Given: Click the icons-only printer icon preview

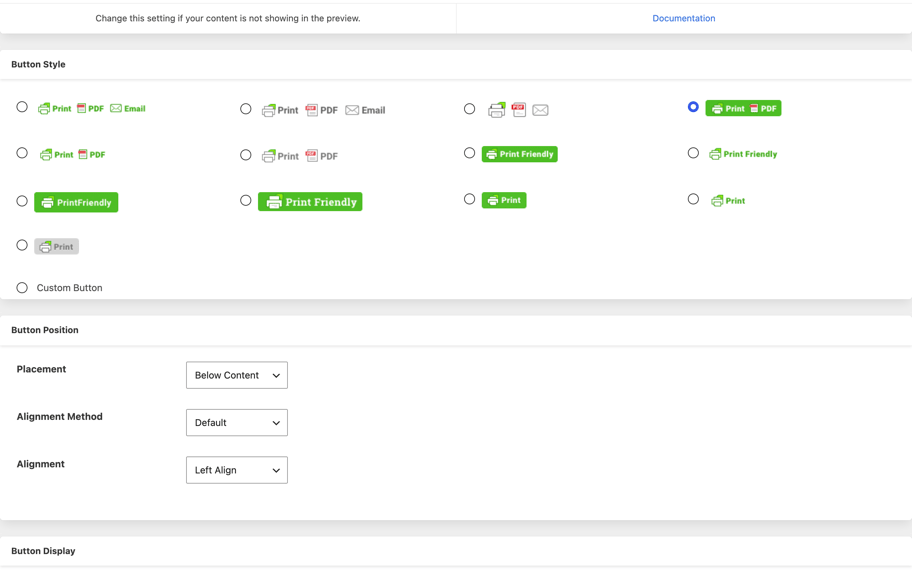Looking at the screenshot, I should point(496,110).
